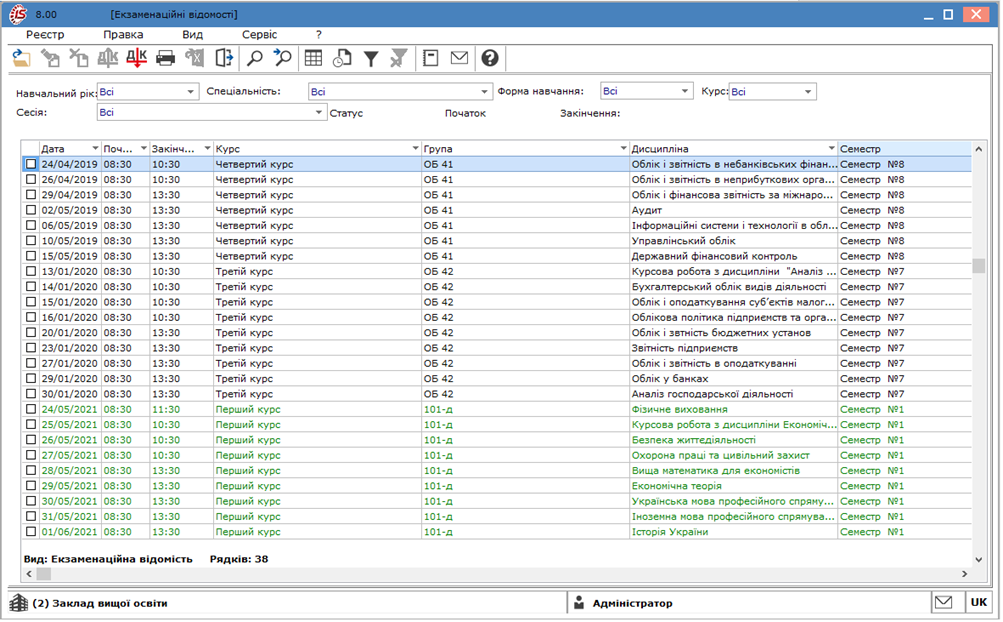Click the building institution icon
The height and width of the screenshot is (622, 1003).
pyautogui.click(x=19, y=603)
